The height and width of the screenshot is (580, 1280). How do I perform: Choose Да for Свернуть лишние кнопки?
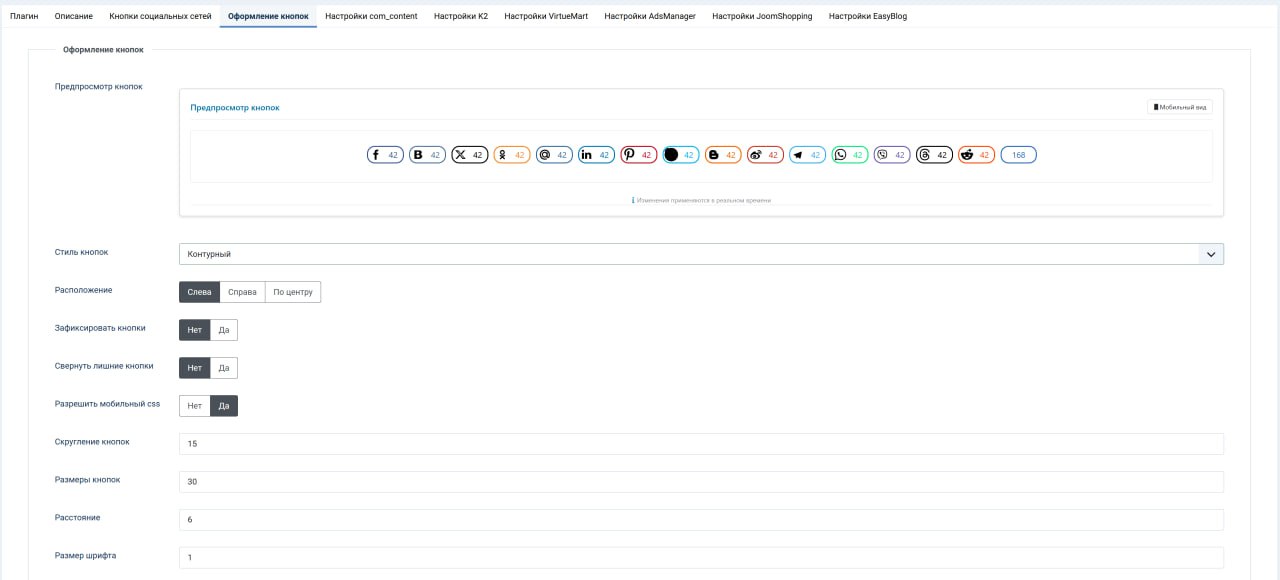(x=224, y=368)
